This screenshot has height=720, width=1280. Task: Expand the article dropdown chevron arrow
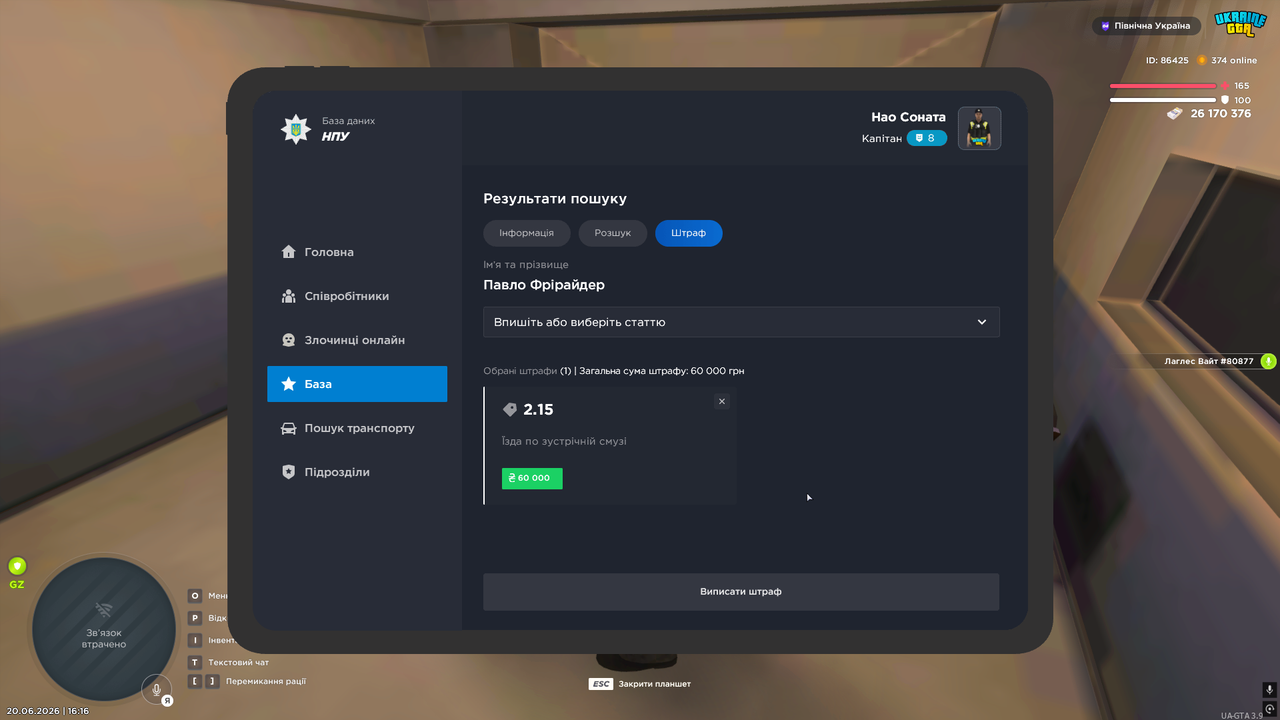[x=982, y=322]
